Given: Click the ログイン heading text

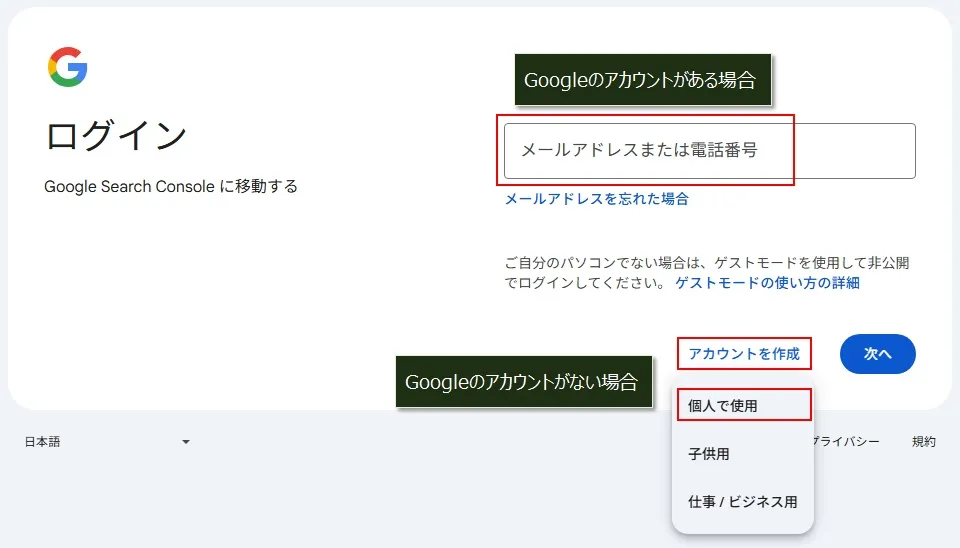Looking at the screenshot, I should click(x=116, y=135).
